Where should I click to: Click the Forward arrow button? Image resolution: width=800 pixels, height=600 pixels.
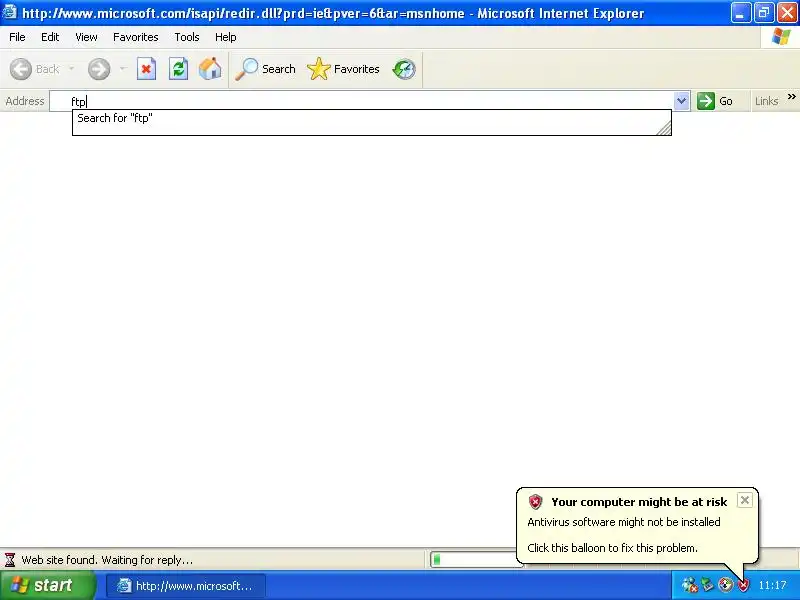(99, 69)
